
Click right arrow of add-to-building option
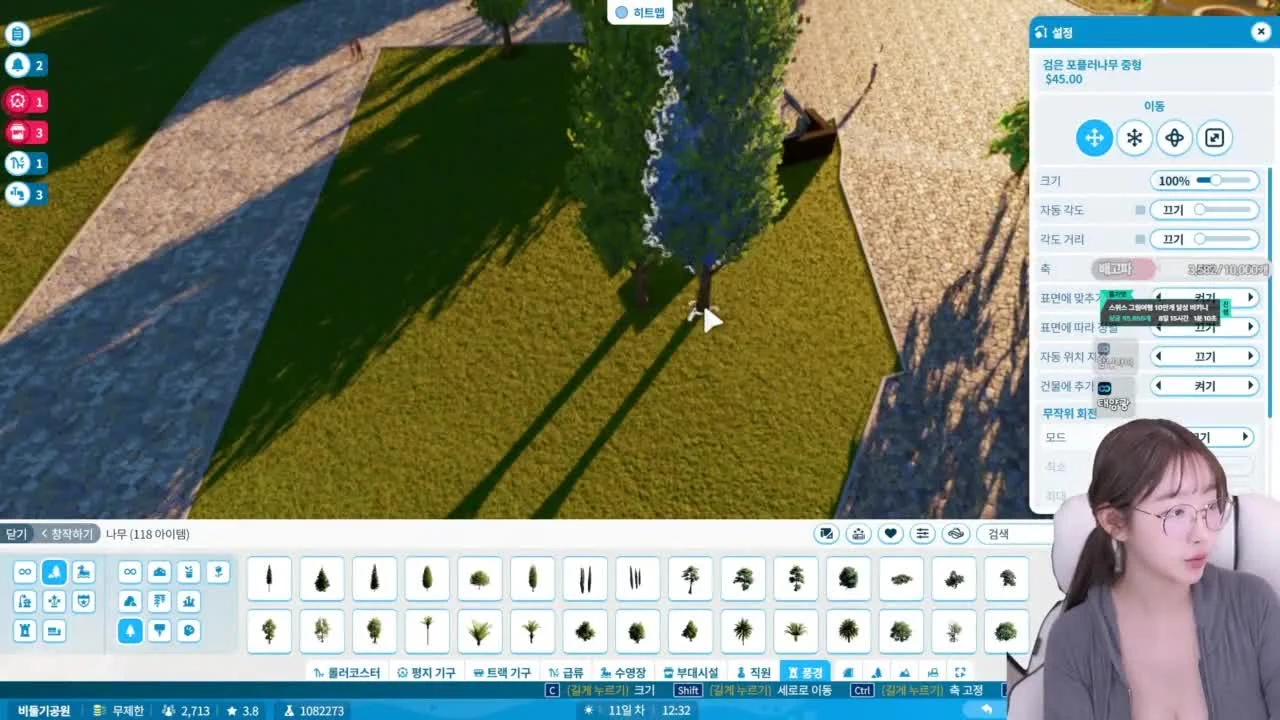click(x=1250, y=386)
